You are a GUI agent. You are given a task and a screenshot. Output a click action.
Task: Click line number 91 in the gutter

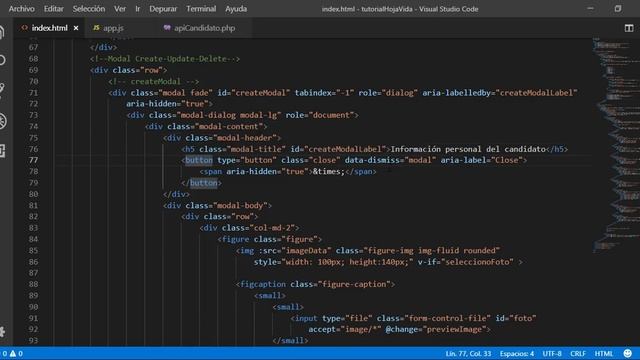click(33, 318)
